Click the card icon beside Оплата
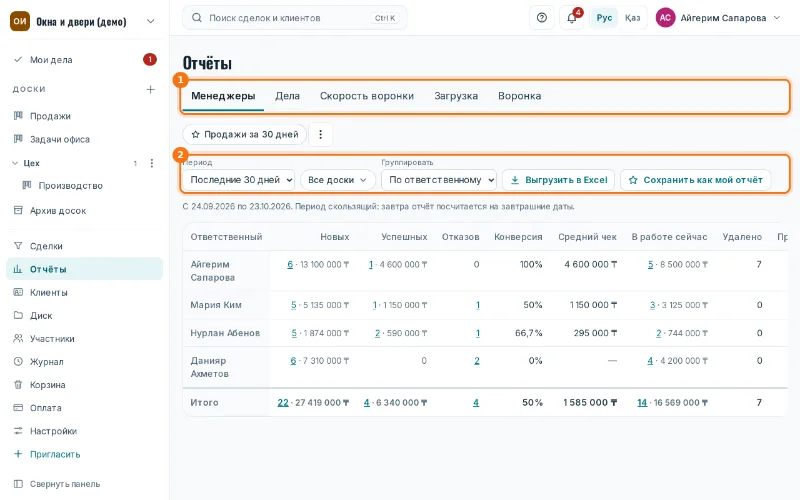Viewport: 800px width, 500px height. point(18,408)
